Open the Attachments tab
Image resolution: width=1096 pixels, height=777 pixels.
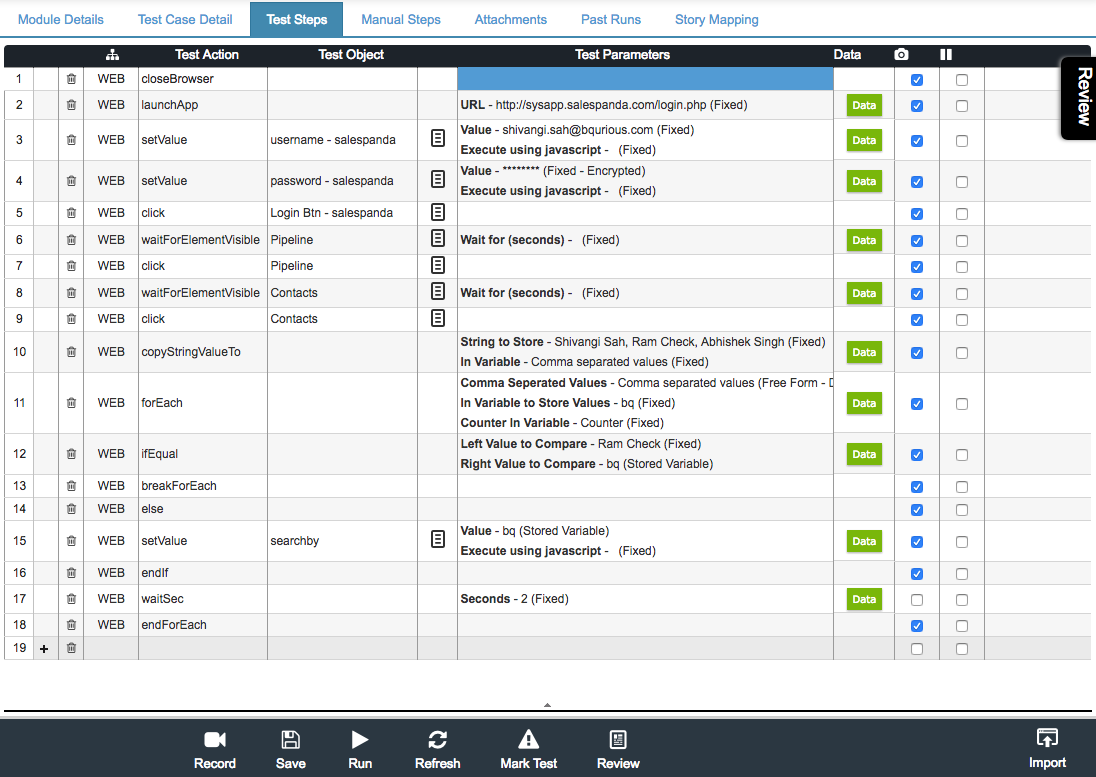[511, 20]
